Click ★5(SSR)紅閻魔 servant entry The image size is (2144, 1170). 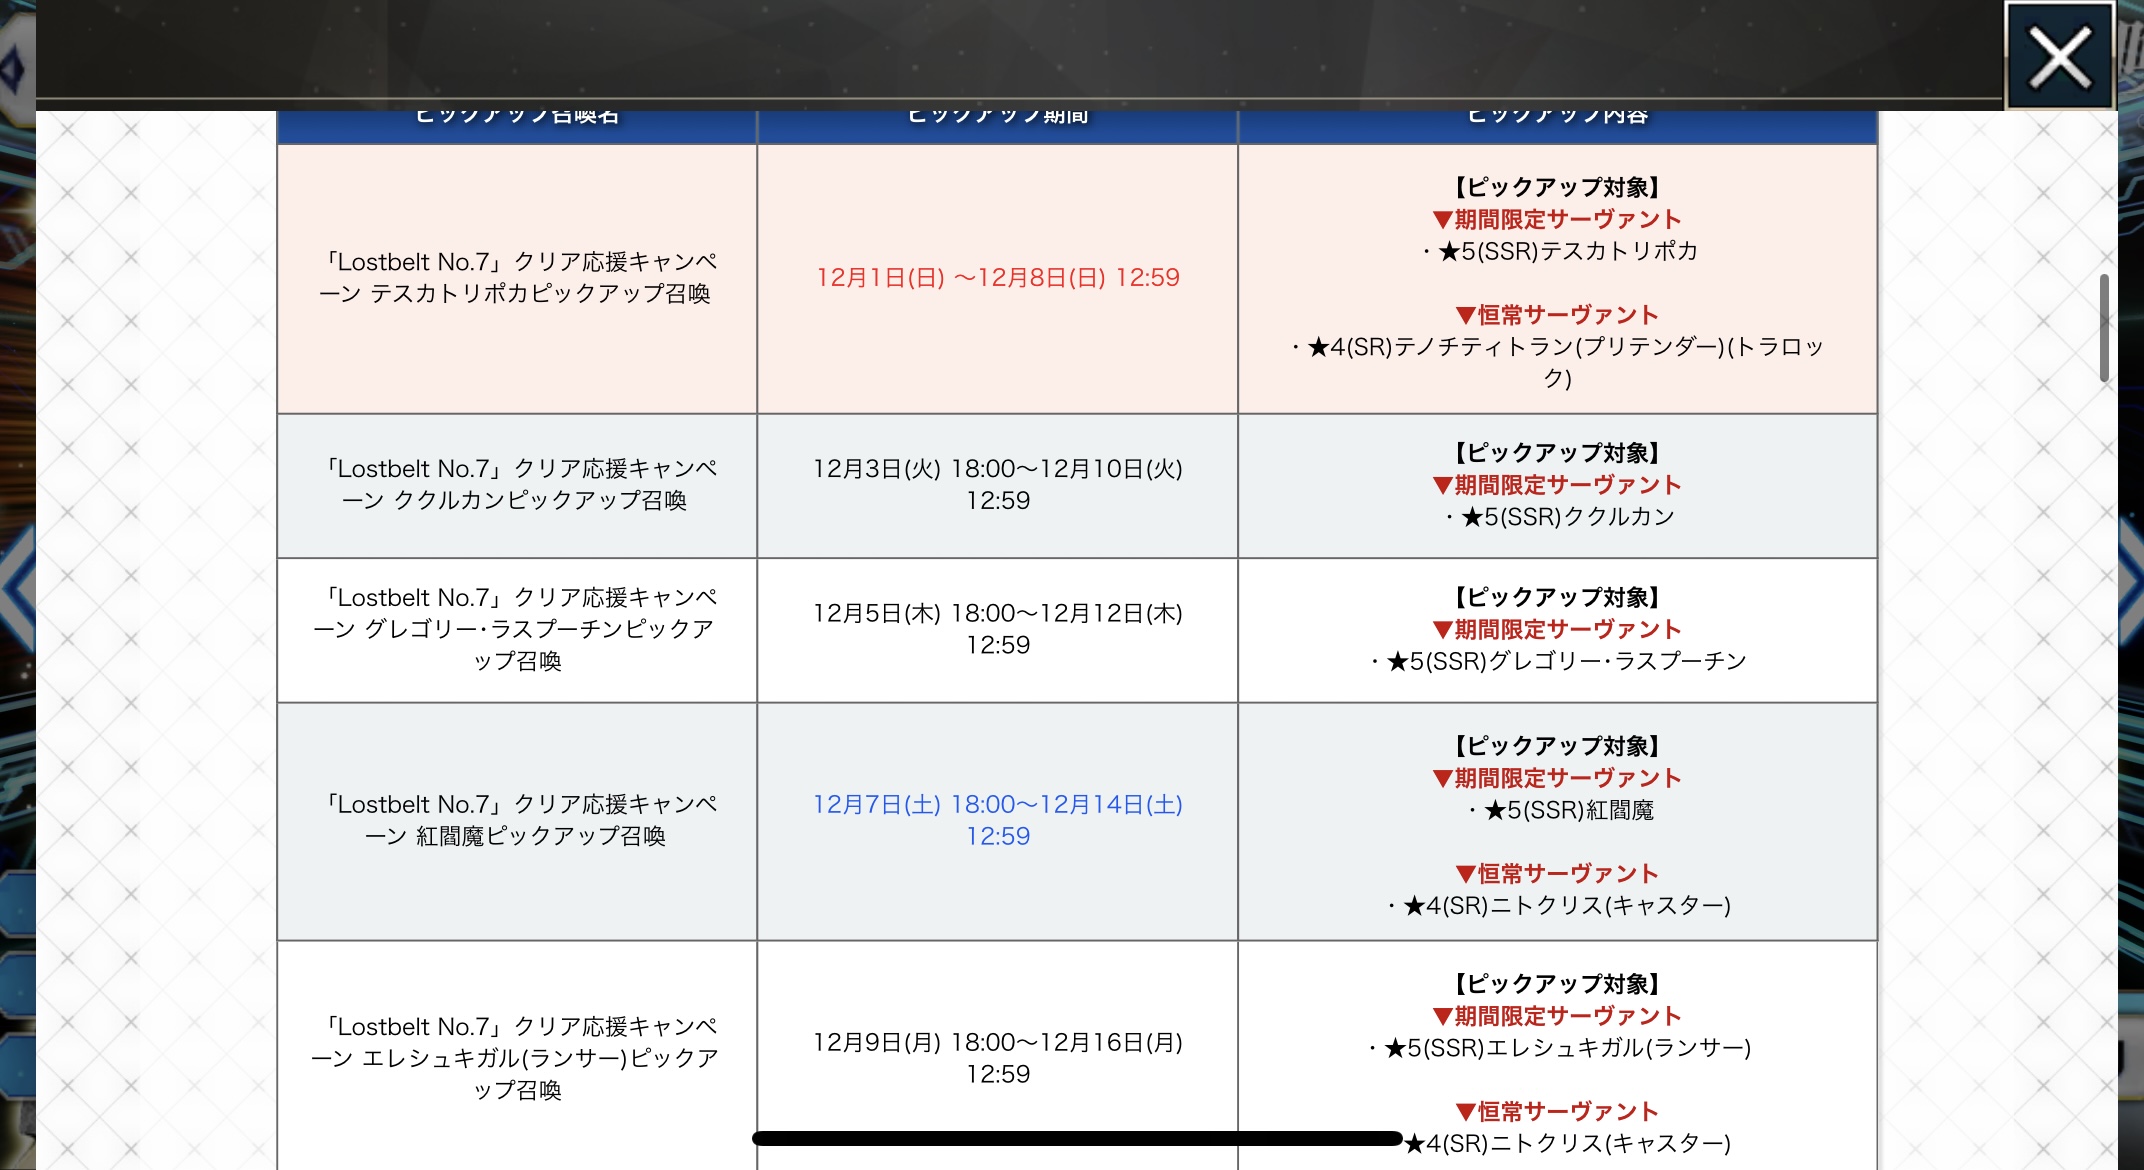click(1567, 810)
